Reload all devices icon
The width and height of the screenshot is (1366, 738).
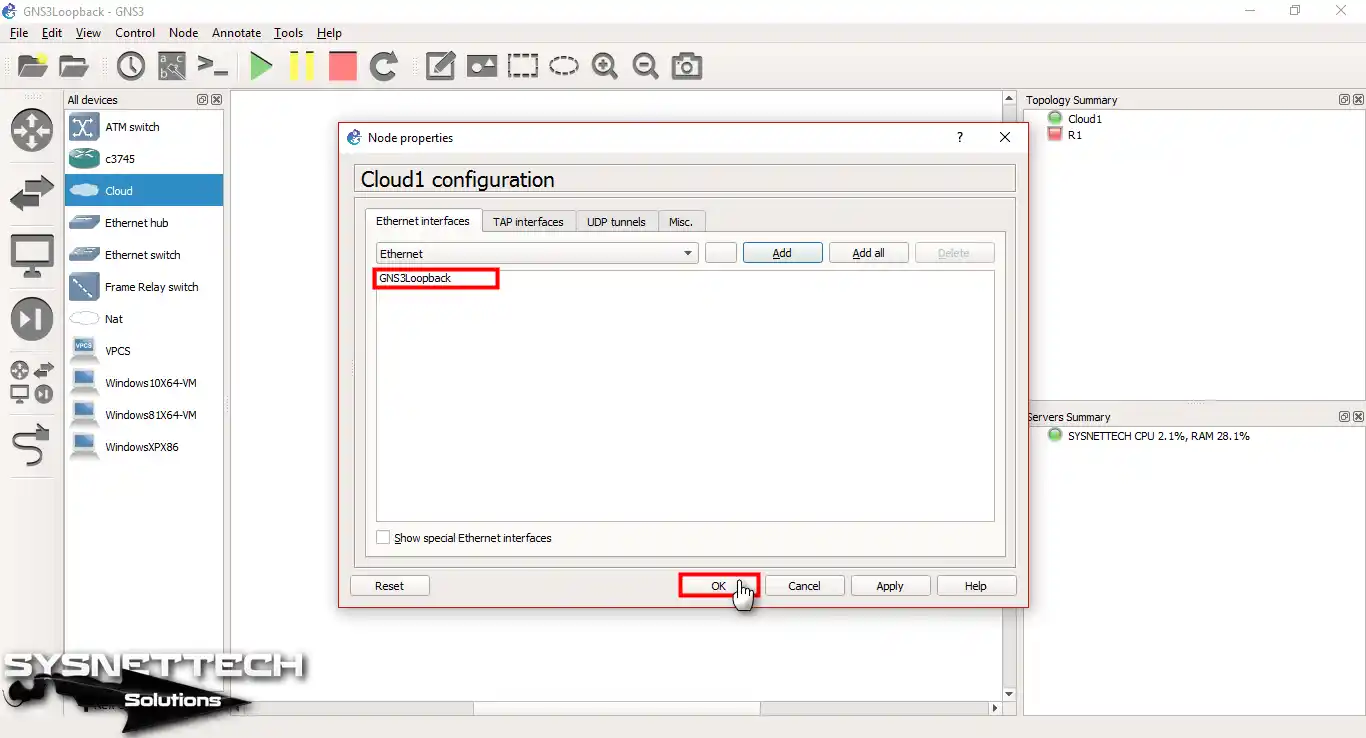coord(384,67)
